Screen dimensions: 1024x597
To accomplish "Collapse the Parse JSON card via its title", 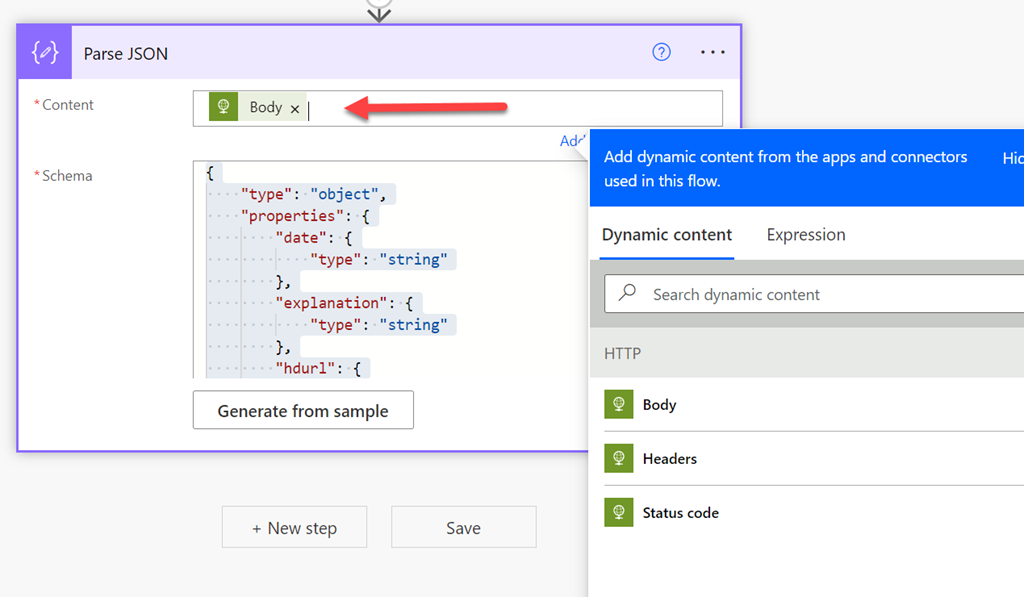I will [x=126, y=54].
